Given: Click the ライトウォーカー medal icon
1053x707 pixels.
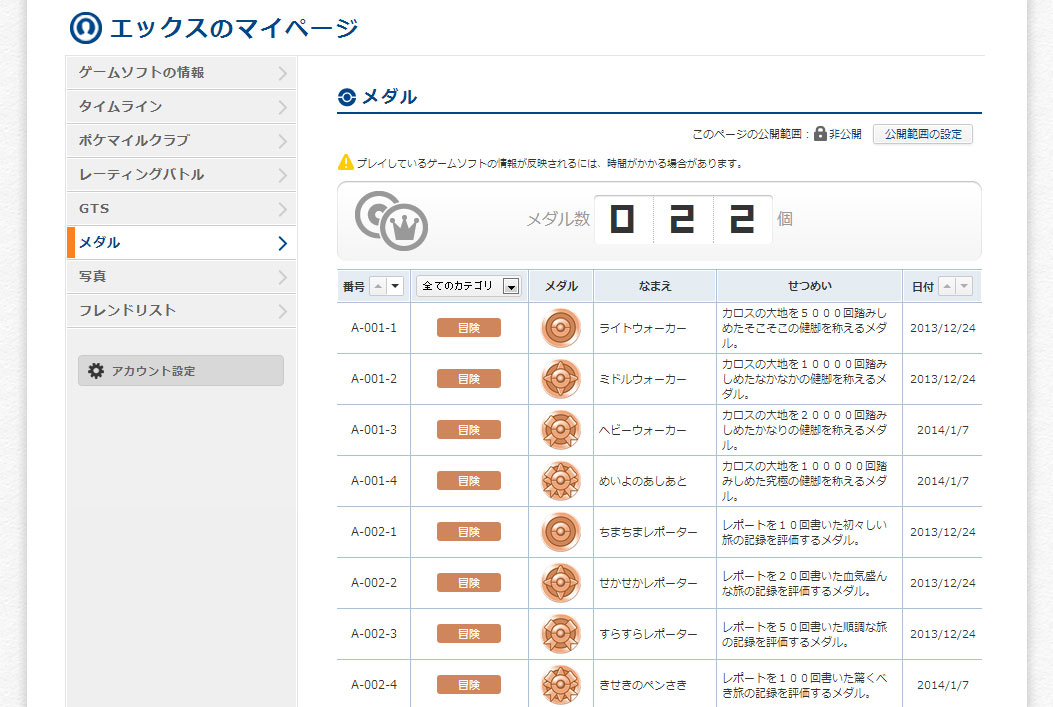Looking at the screenshot, I should [561, 328].
